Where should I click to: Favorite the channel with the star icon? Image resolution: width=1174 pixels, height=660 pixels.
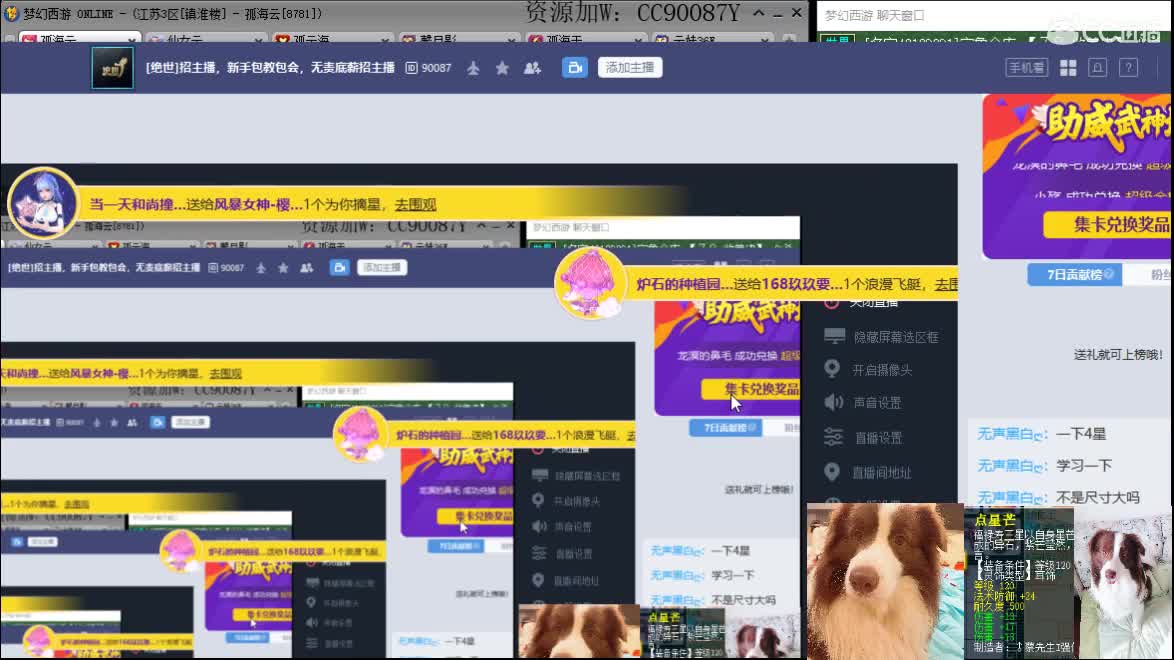[502, 68]
